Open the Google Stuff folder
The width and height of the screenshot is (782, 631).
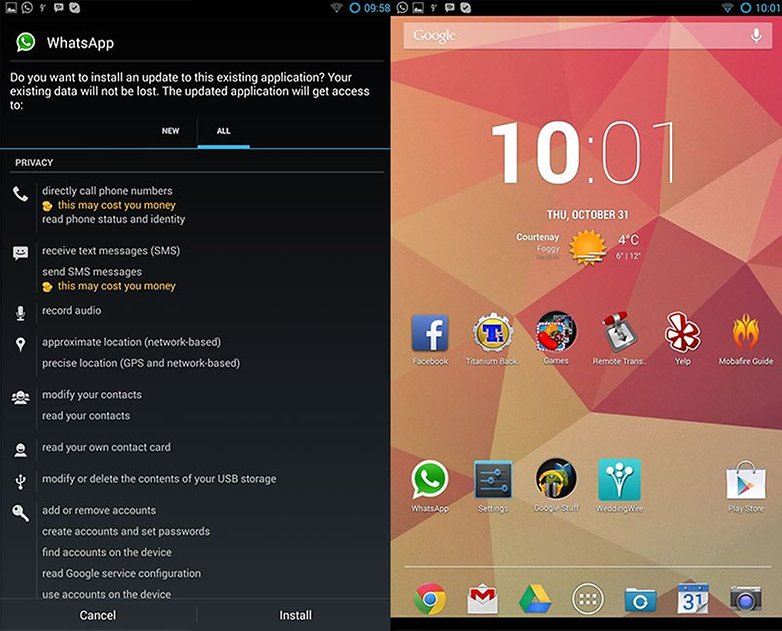(556, 479)
